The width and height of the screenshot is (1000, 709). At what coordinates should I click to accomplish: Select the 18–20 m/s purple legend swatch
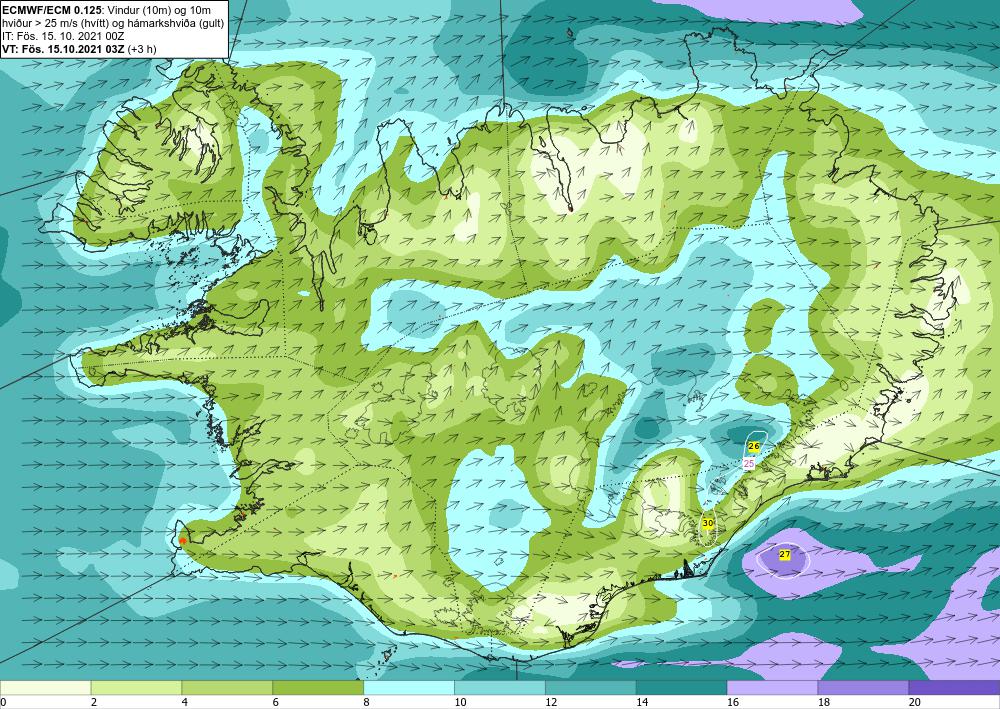point(863,687)
